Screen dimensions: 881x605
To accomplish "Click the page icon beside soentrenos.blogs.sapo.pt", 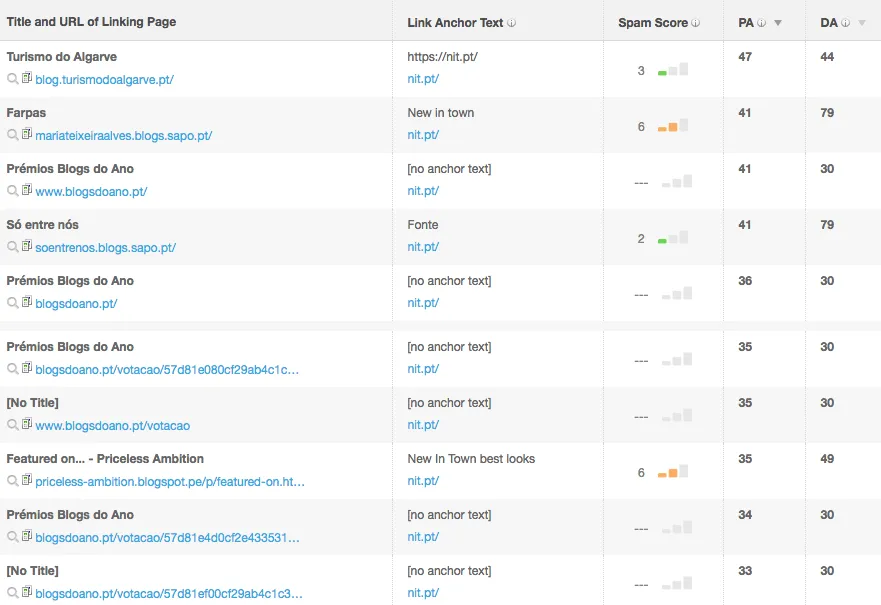I will coord(27,246).
